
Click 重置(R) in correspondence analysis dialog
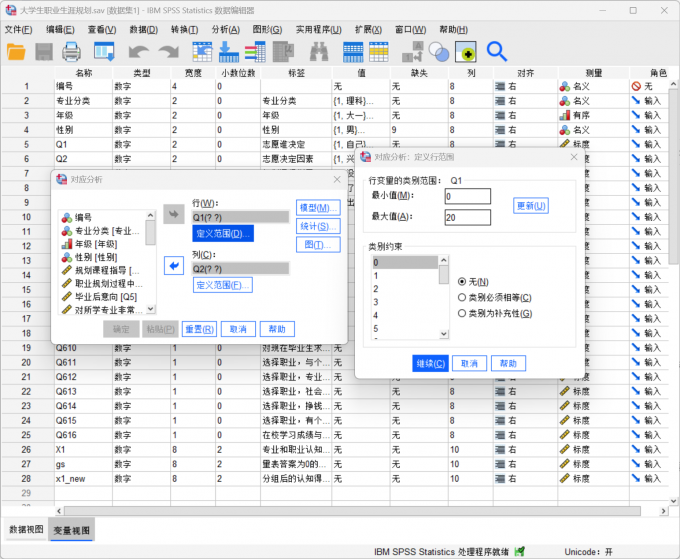199,329
